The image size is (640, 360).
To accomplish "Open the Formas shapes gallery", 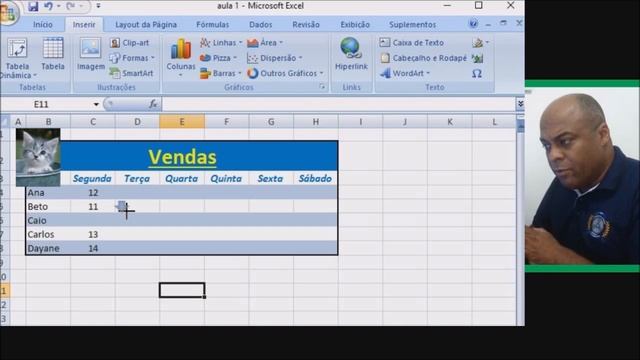I will (x=132, y=58).
